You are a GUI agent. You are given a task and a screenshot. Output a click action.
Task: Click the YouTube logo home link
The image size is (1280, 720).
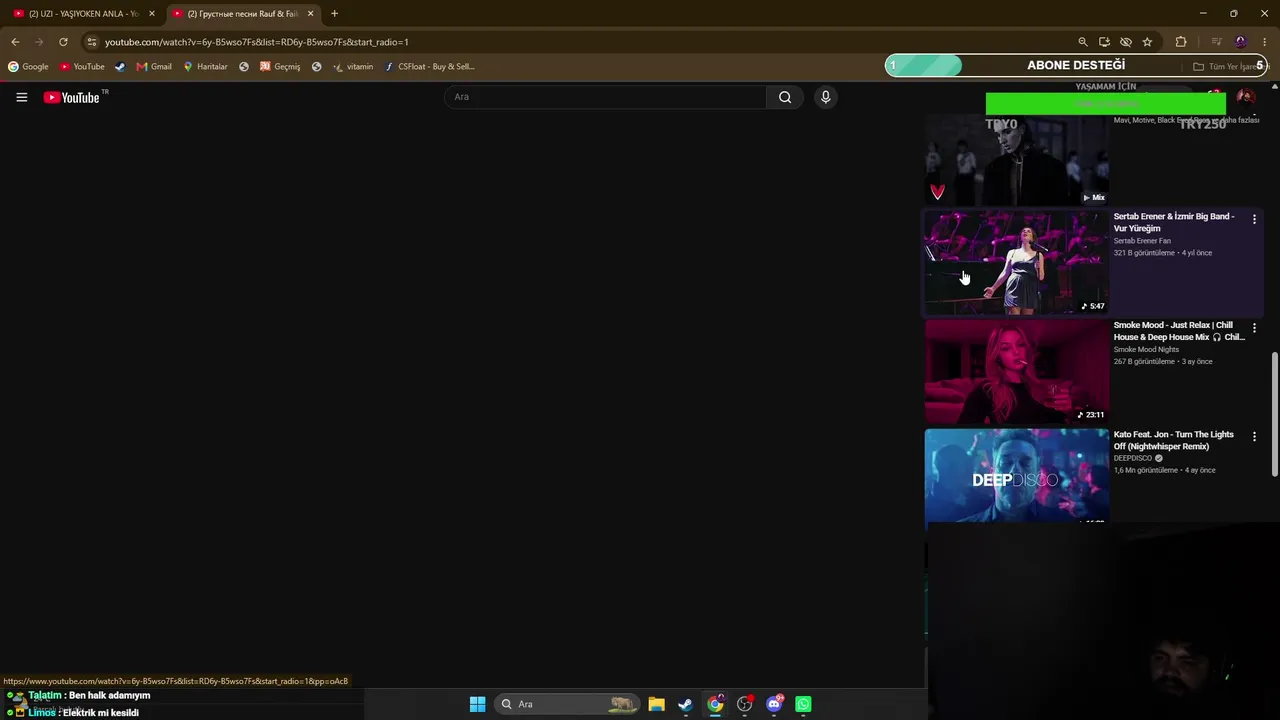point(72,97)
